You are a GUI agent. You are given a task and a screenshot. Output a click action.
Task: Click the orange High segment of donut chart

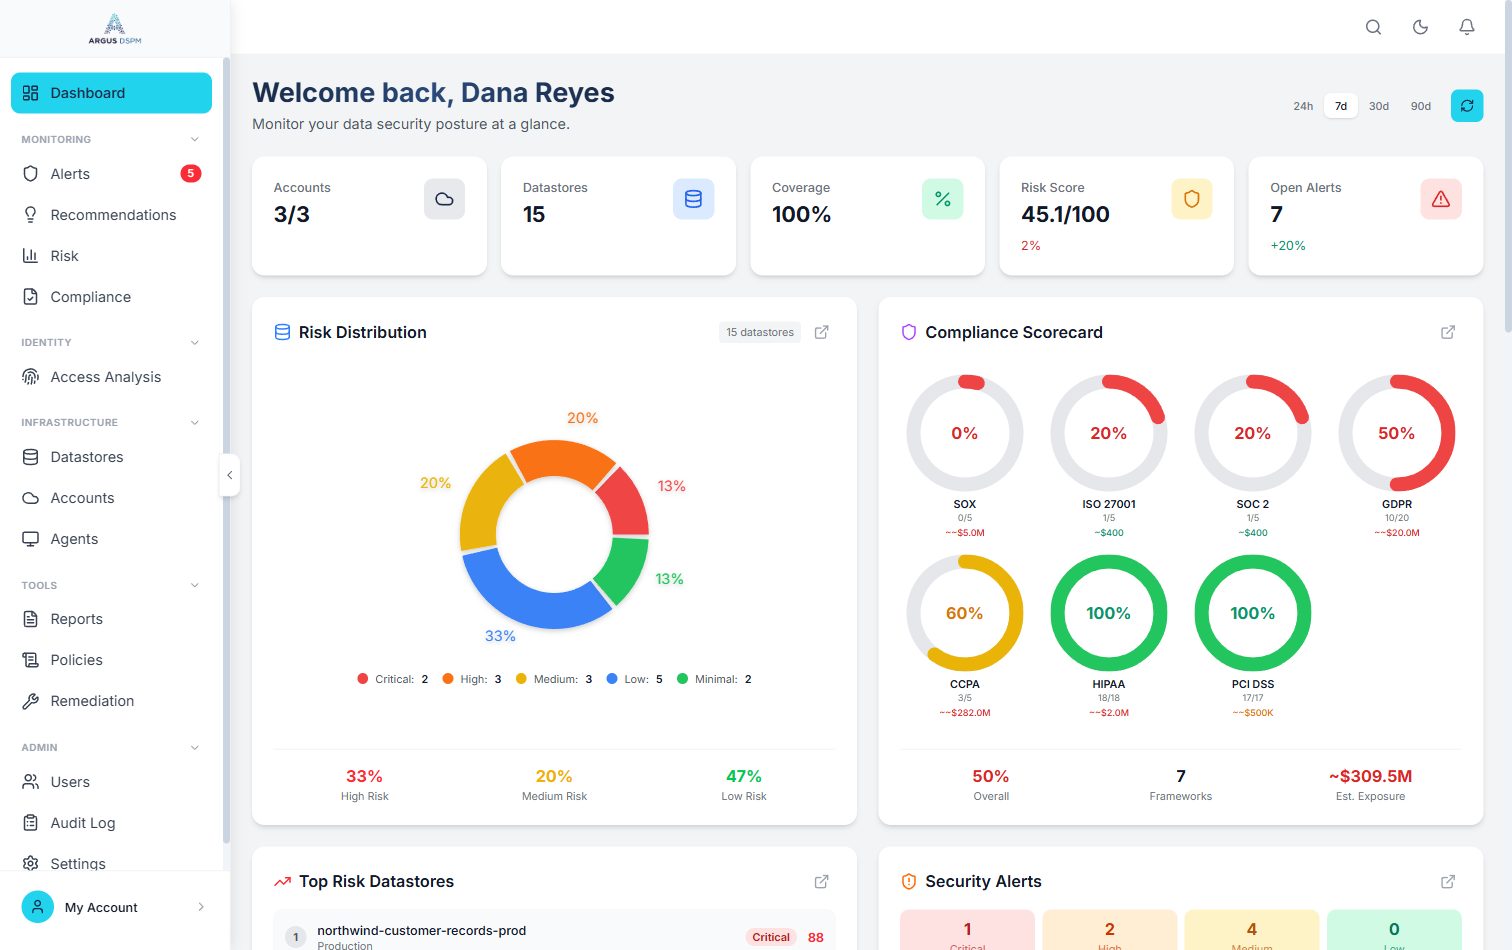(x=562, y=458)
